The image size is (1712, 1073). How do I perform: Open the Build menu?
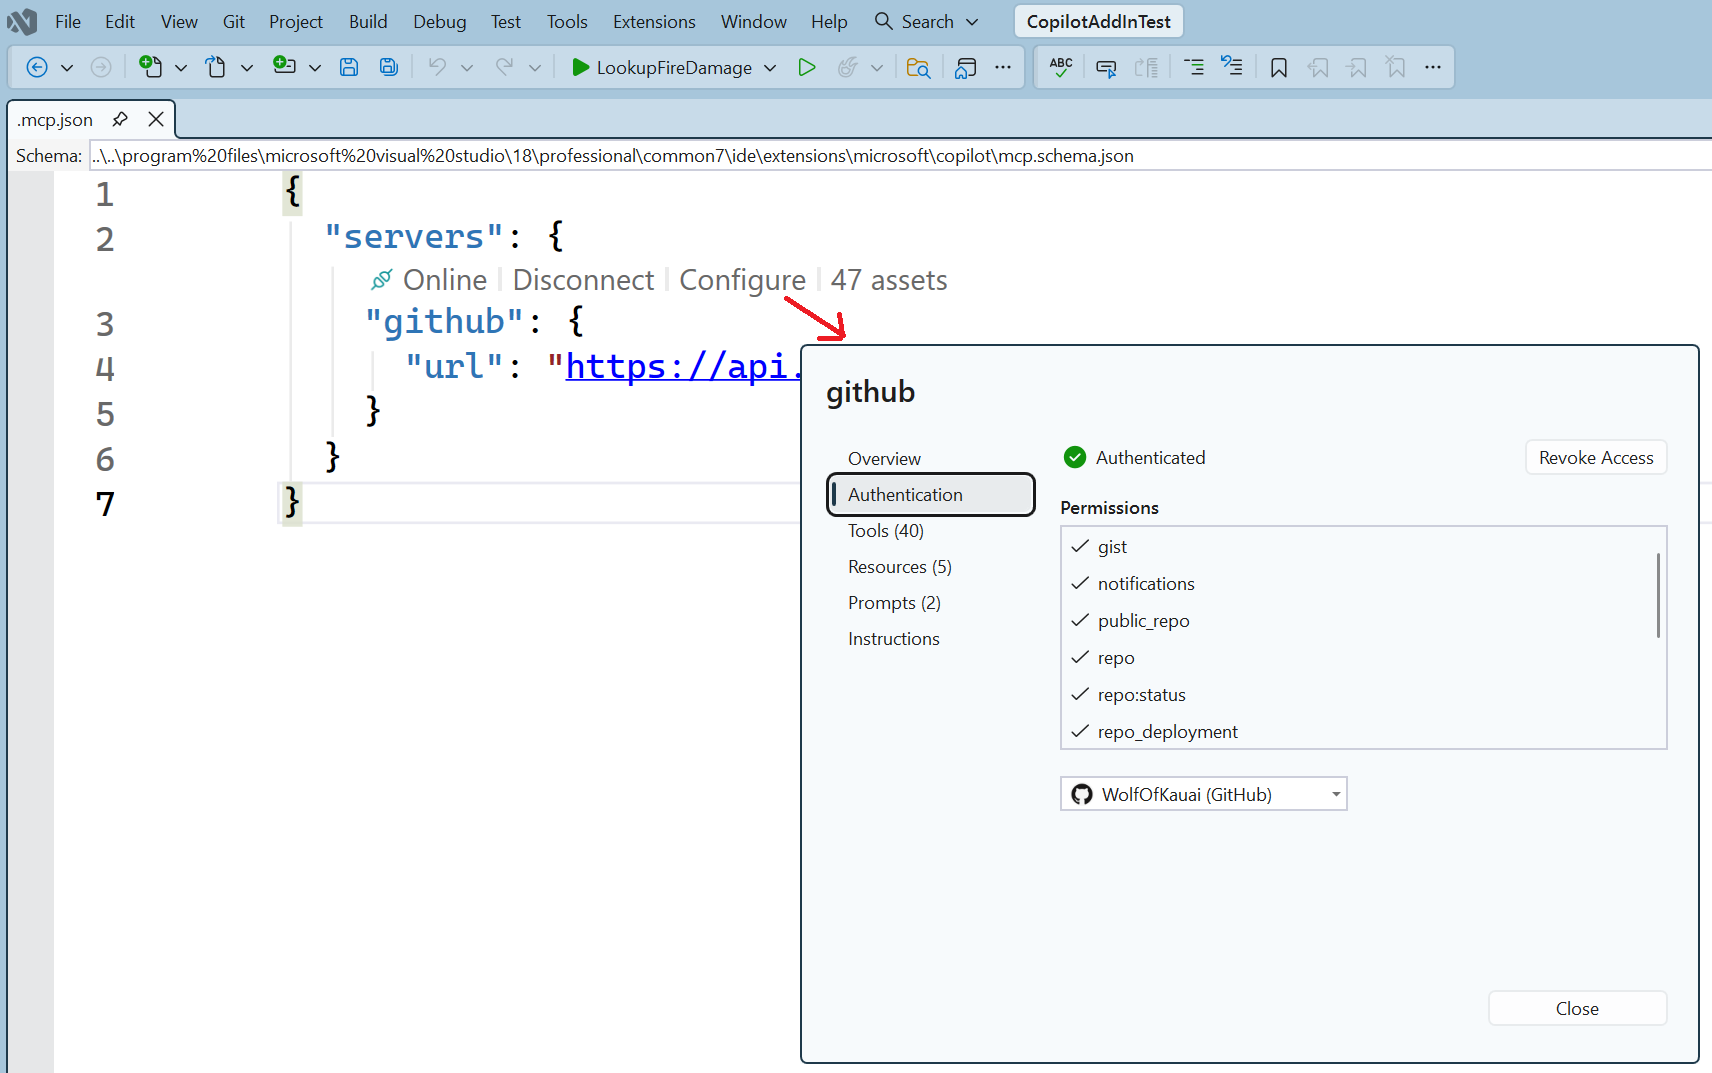[368, 21]
